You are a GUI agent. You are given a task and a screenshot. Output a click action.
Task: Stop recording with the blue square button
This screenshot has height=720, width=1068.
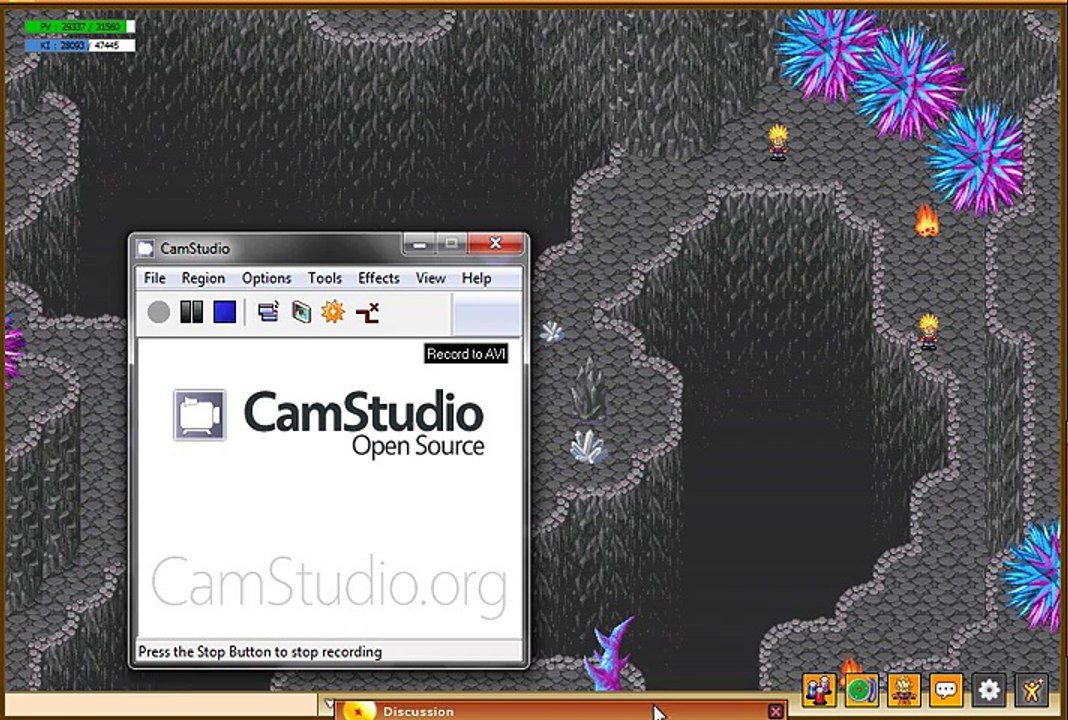pos(225,313)
